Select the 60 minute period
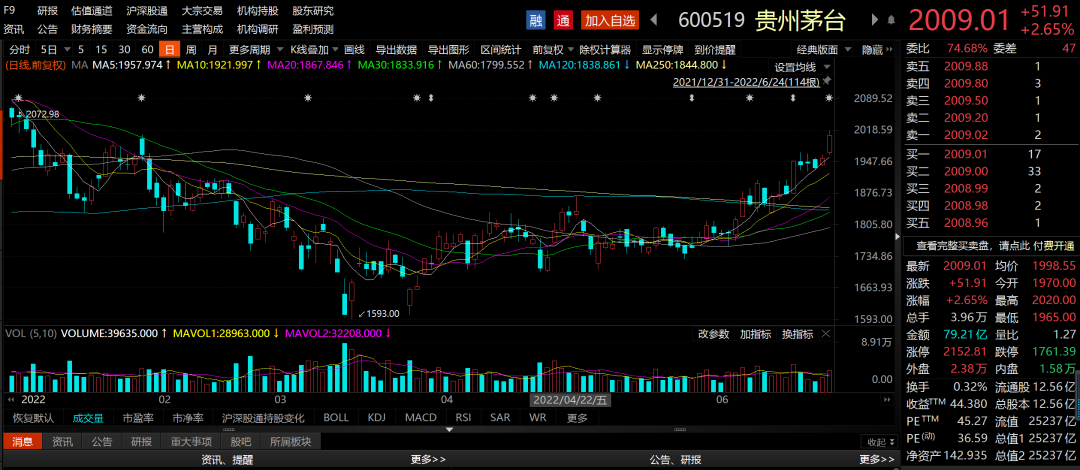 147,50
